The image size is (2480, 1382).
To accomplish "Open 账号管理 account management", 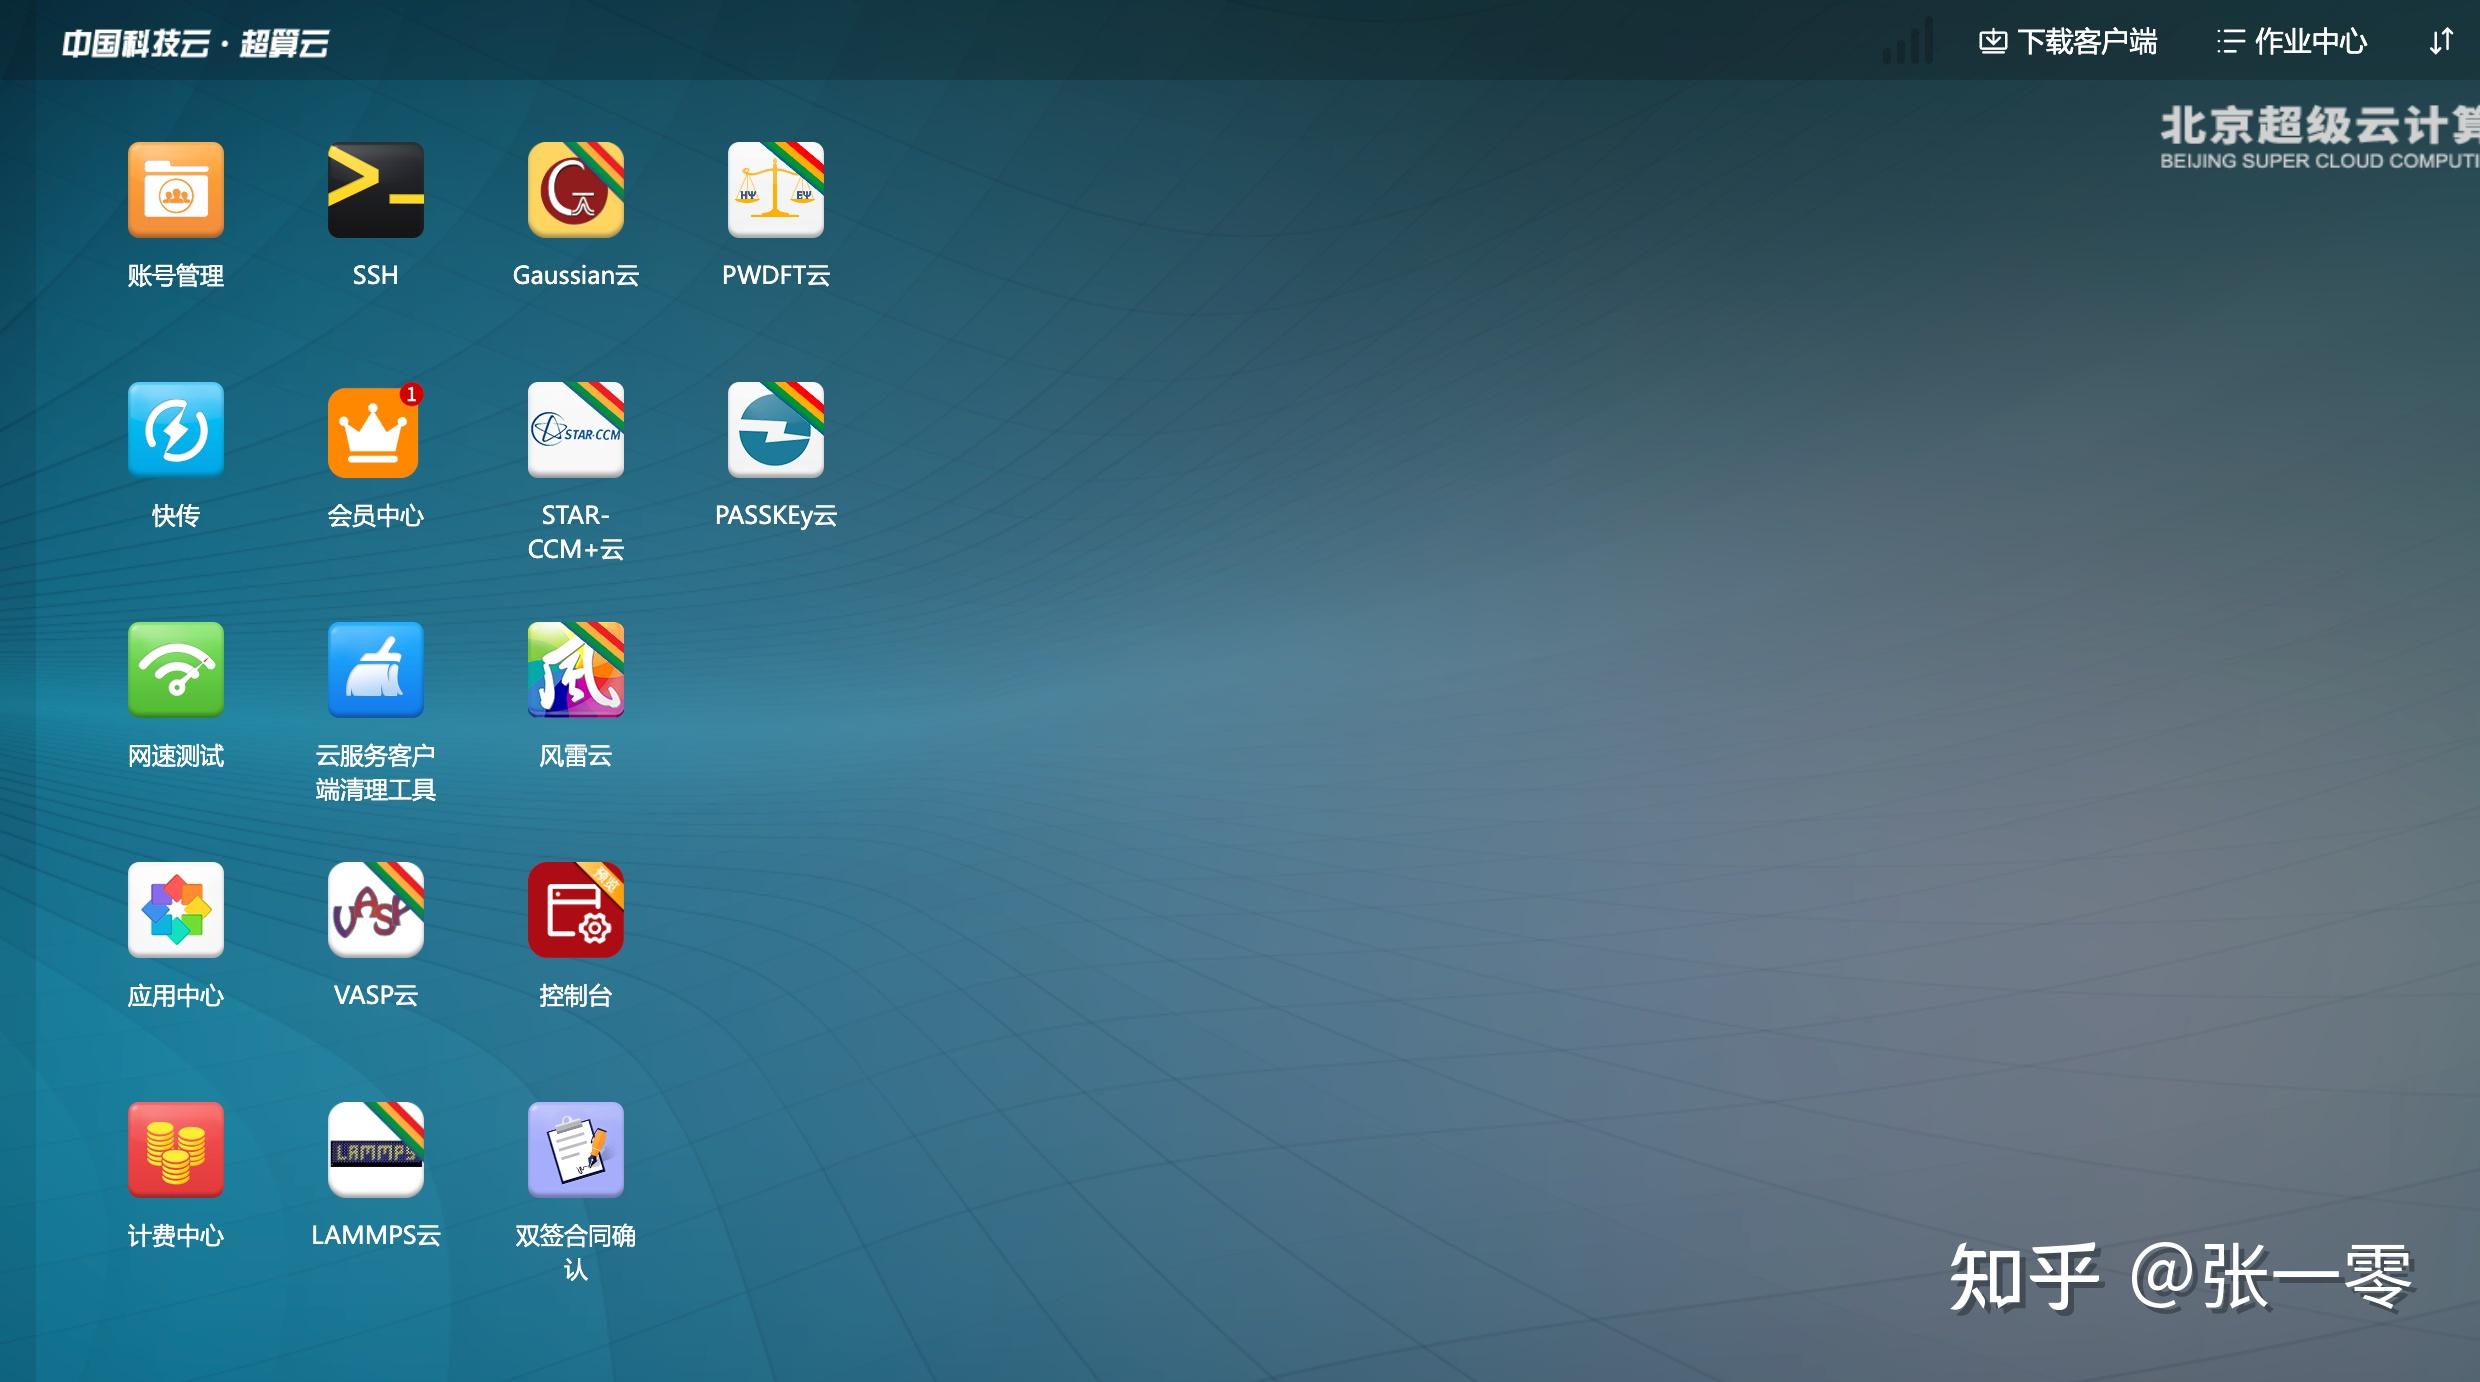I will (175, 190).
